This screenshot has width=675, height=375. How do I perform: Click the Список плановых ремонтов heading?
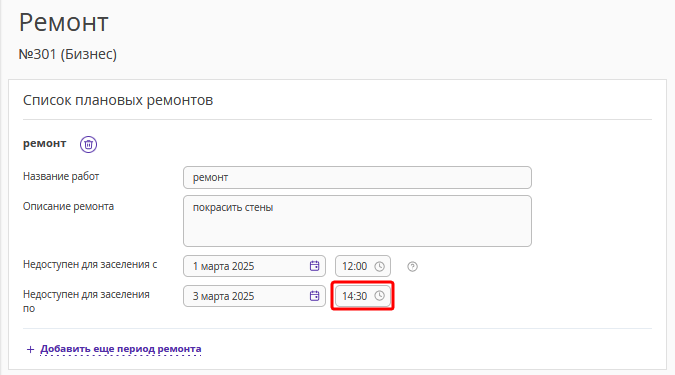click(118, 100)
